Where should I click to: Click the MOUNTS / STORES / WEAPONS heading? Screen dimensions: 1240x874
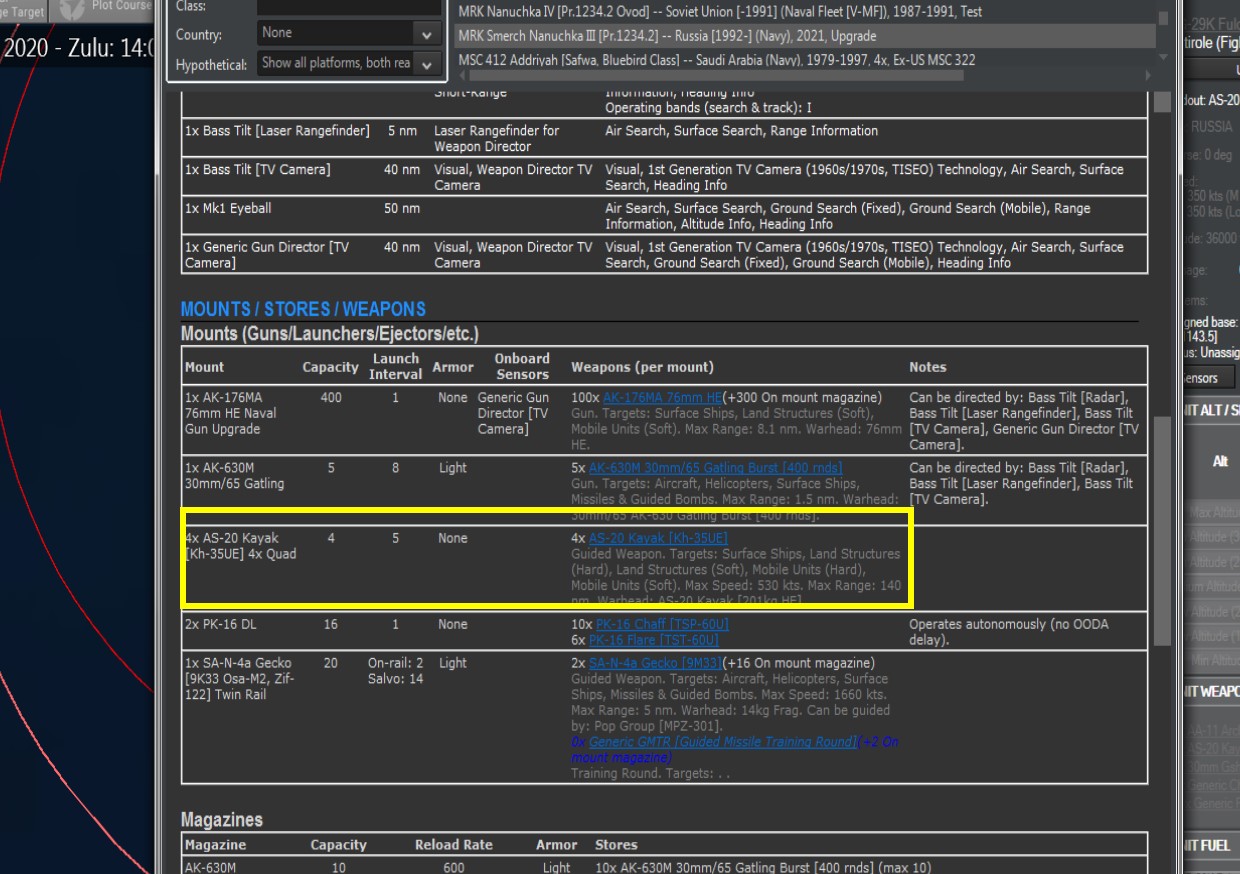pos(303,309)
